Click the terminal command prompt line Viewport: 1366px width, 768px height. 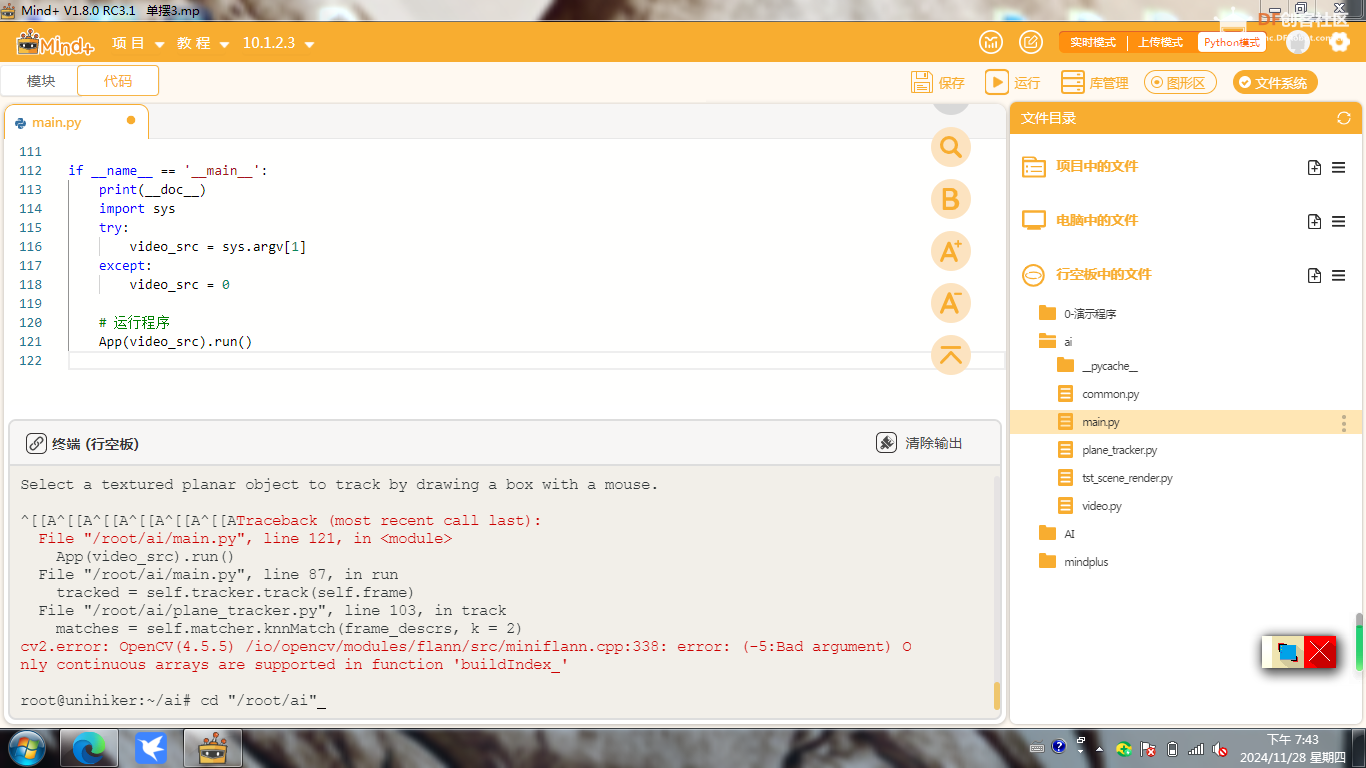coord(173,700)
